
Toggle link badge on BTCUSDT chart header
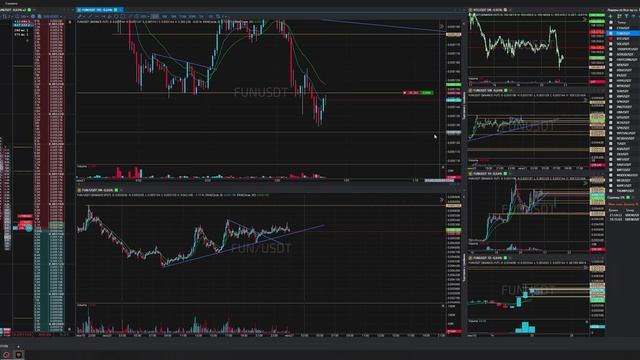(x=505, y=10)
